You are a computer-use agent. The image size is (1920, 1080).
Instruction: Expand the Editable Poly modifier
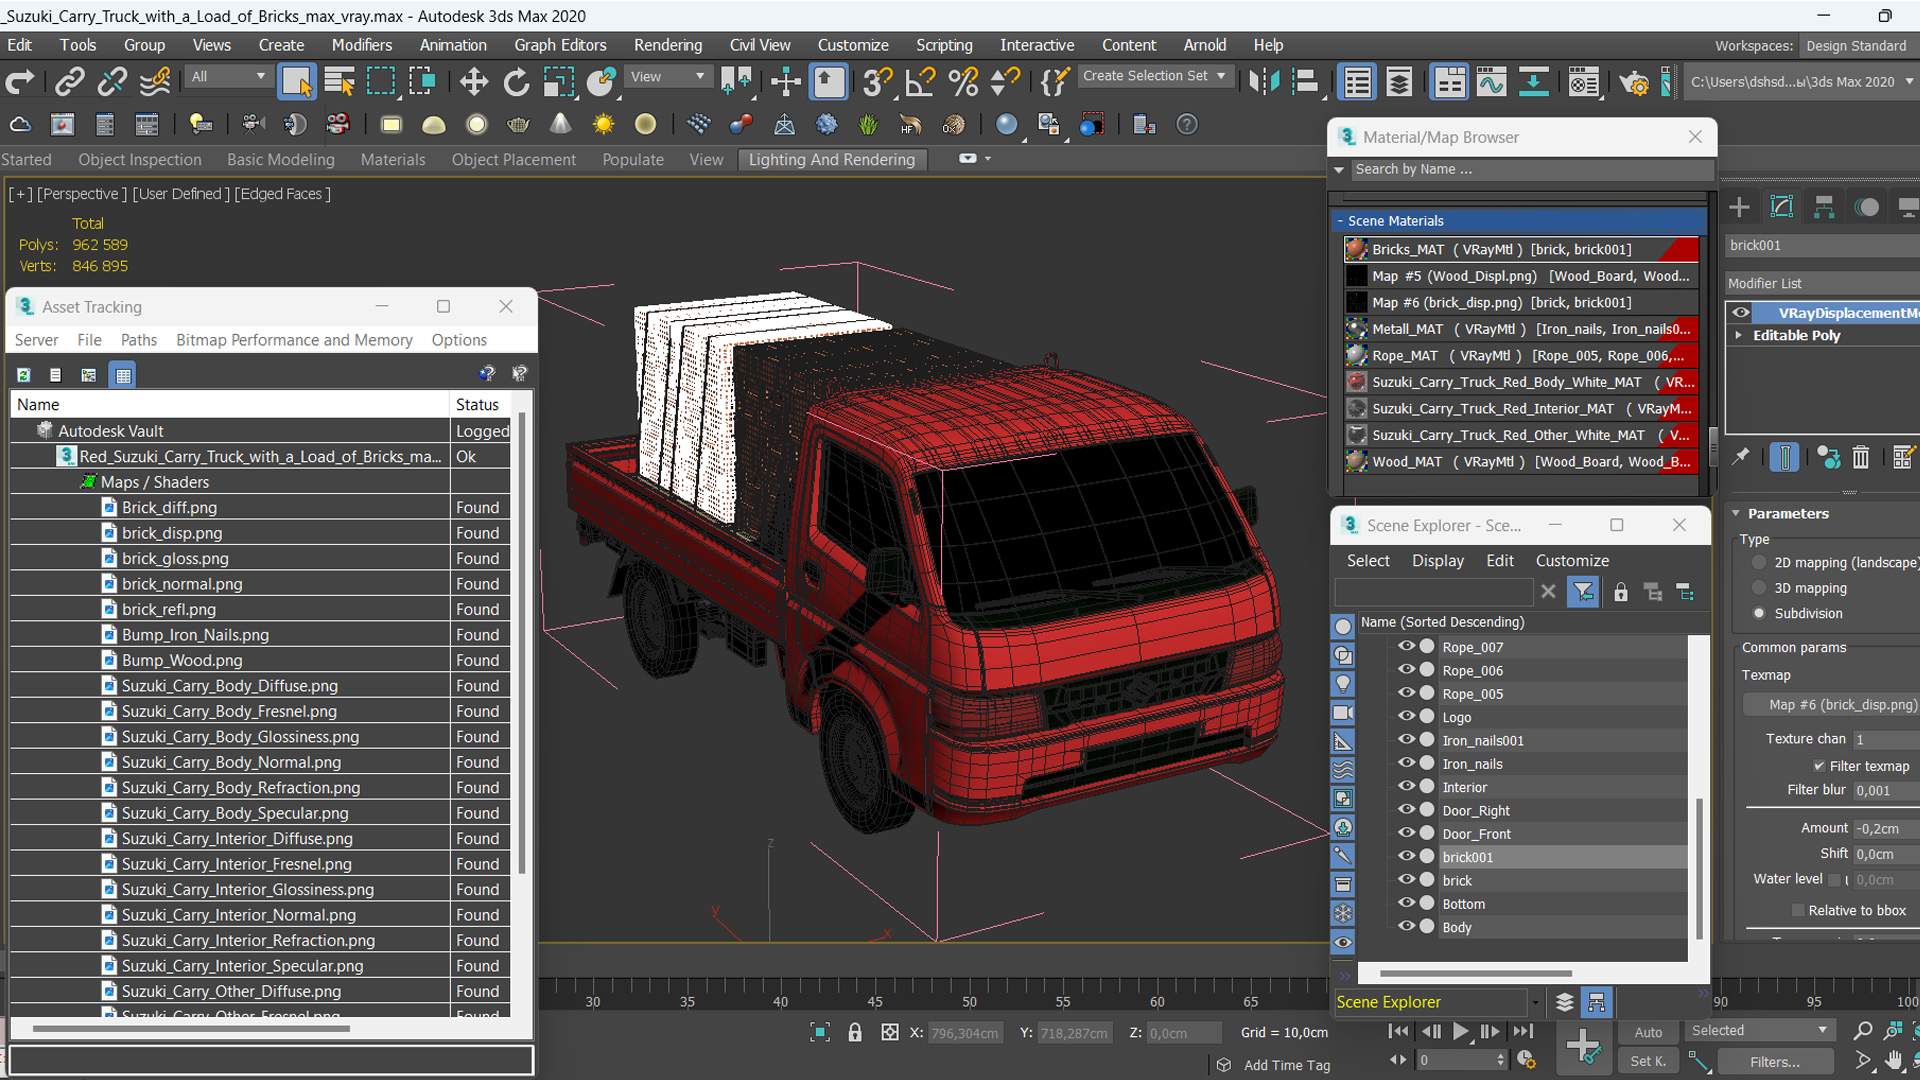point(1739,335)
